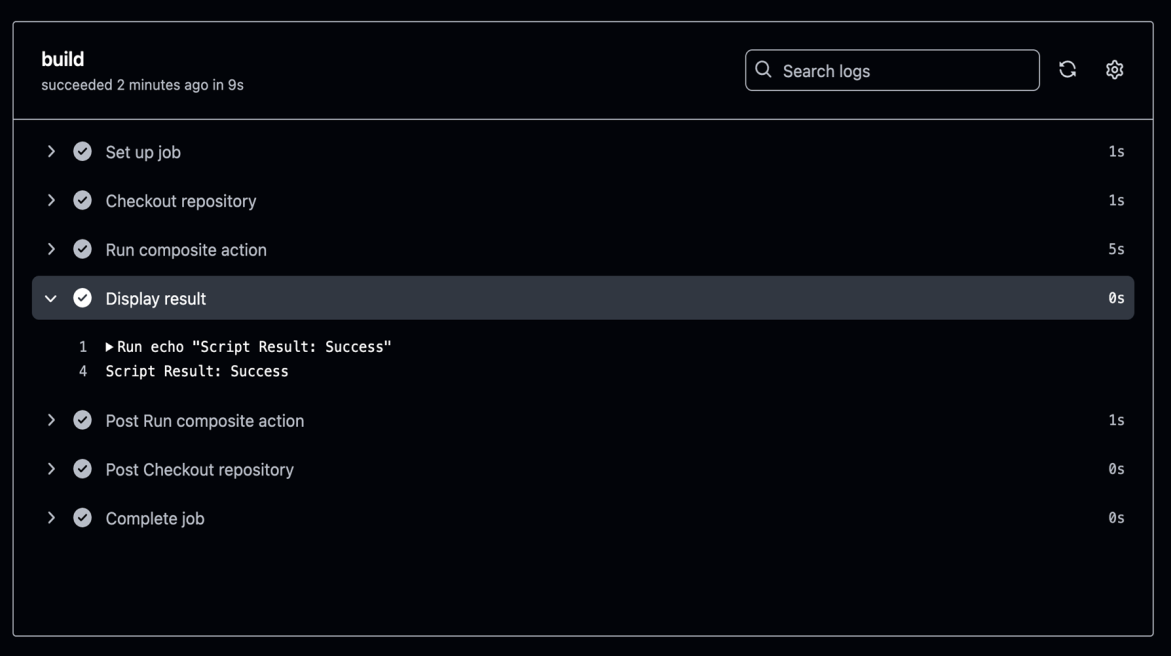Viewport: 1171px width, 656px height.
Task: Click the 'Run echo' command log text
Action: [254, 347]
